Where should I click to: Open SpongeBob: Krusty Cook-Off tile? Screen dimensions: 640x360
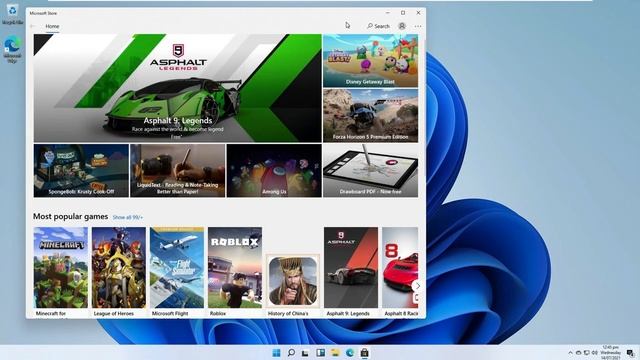pos(81,171)
